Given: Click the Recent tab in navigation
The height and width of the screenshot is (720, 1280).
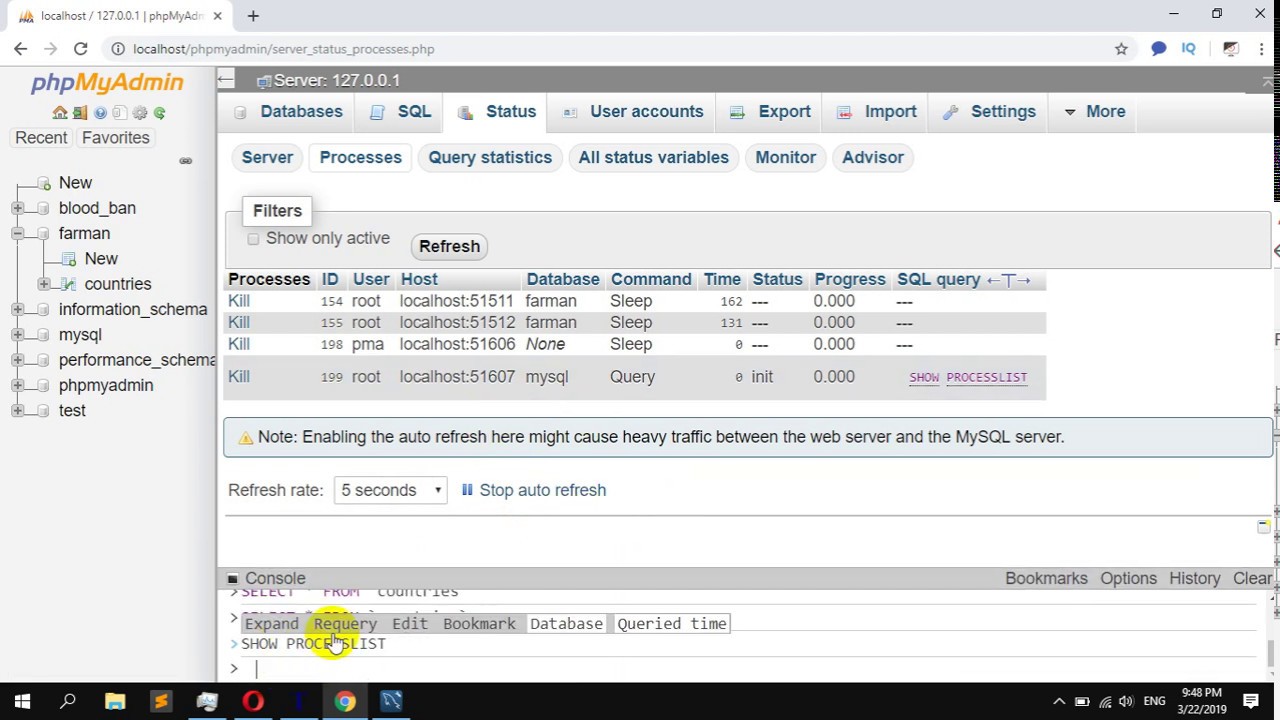Looking at the screenshot, I should pos(41,138).
